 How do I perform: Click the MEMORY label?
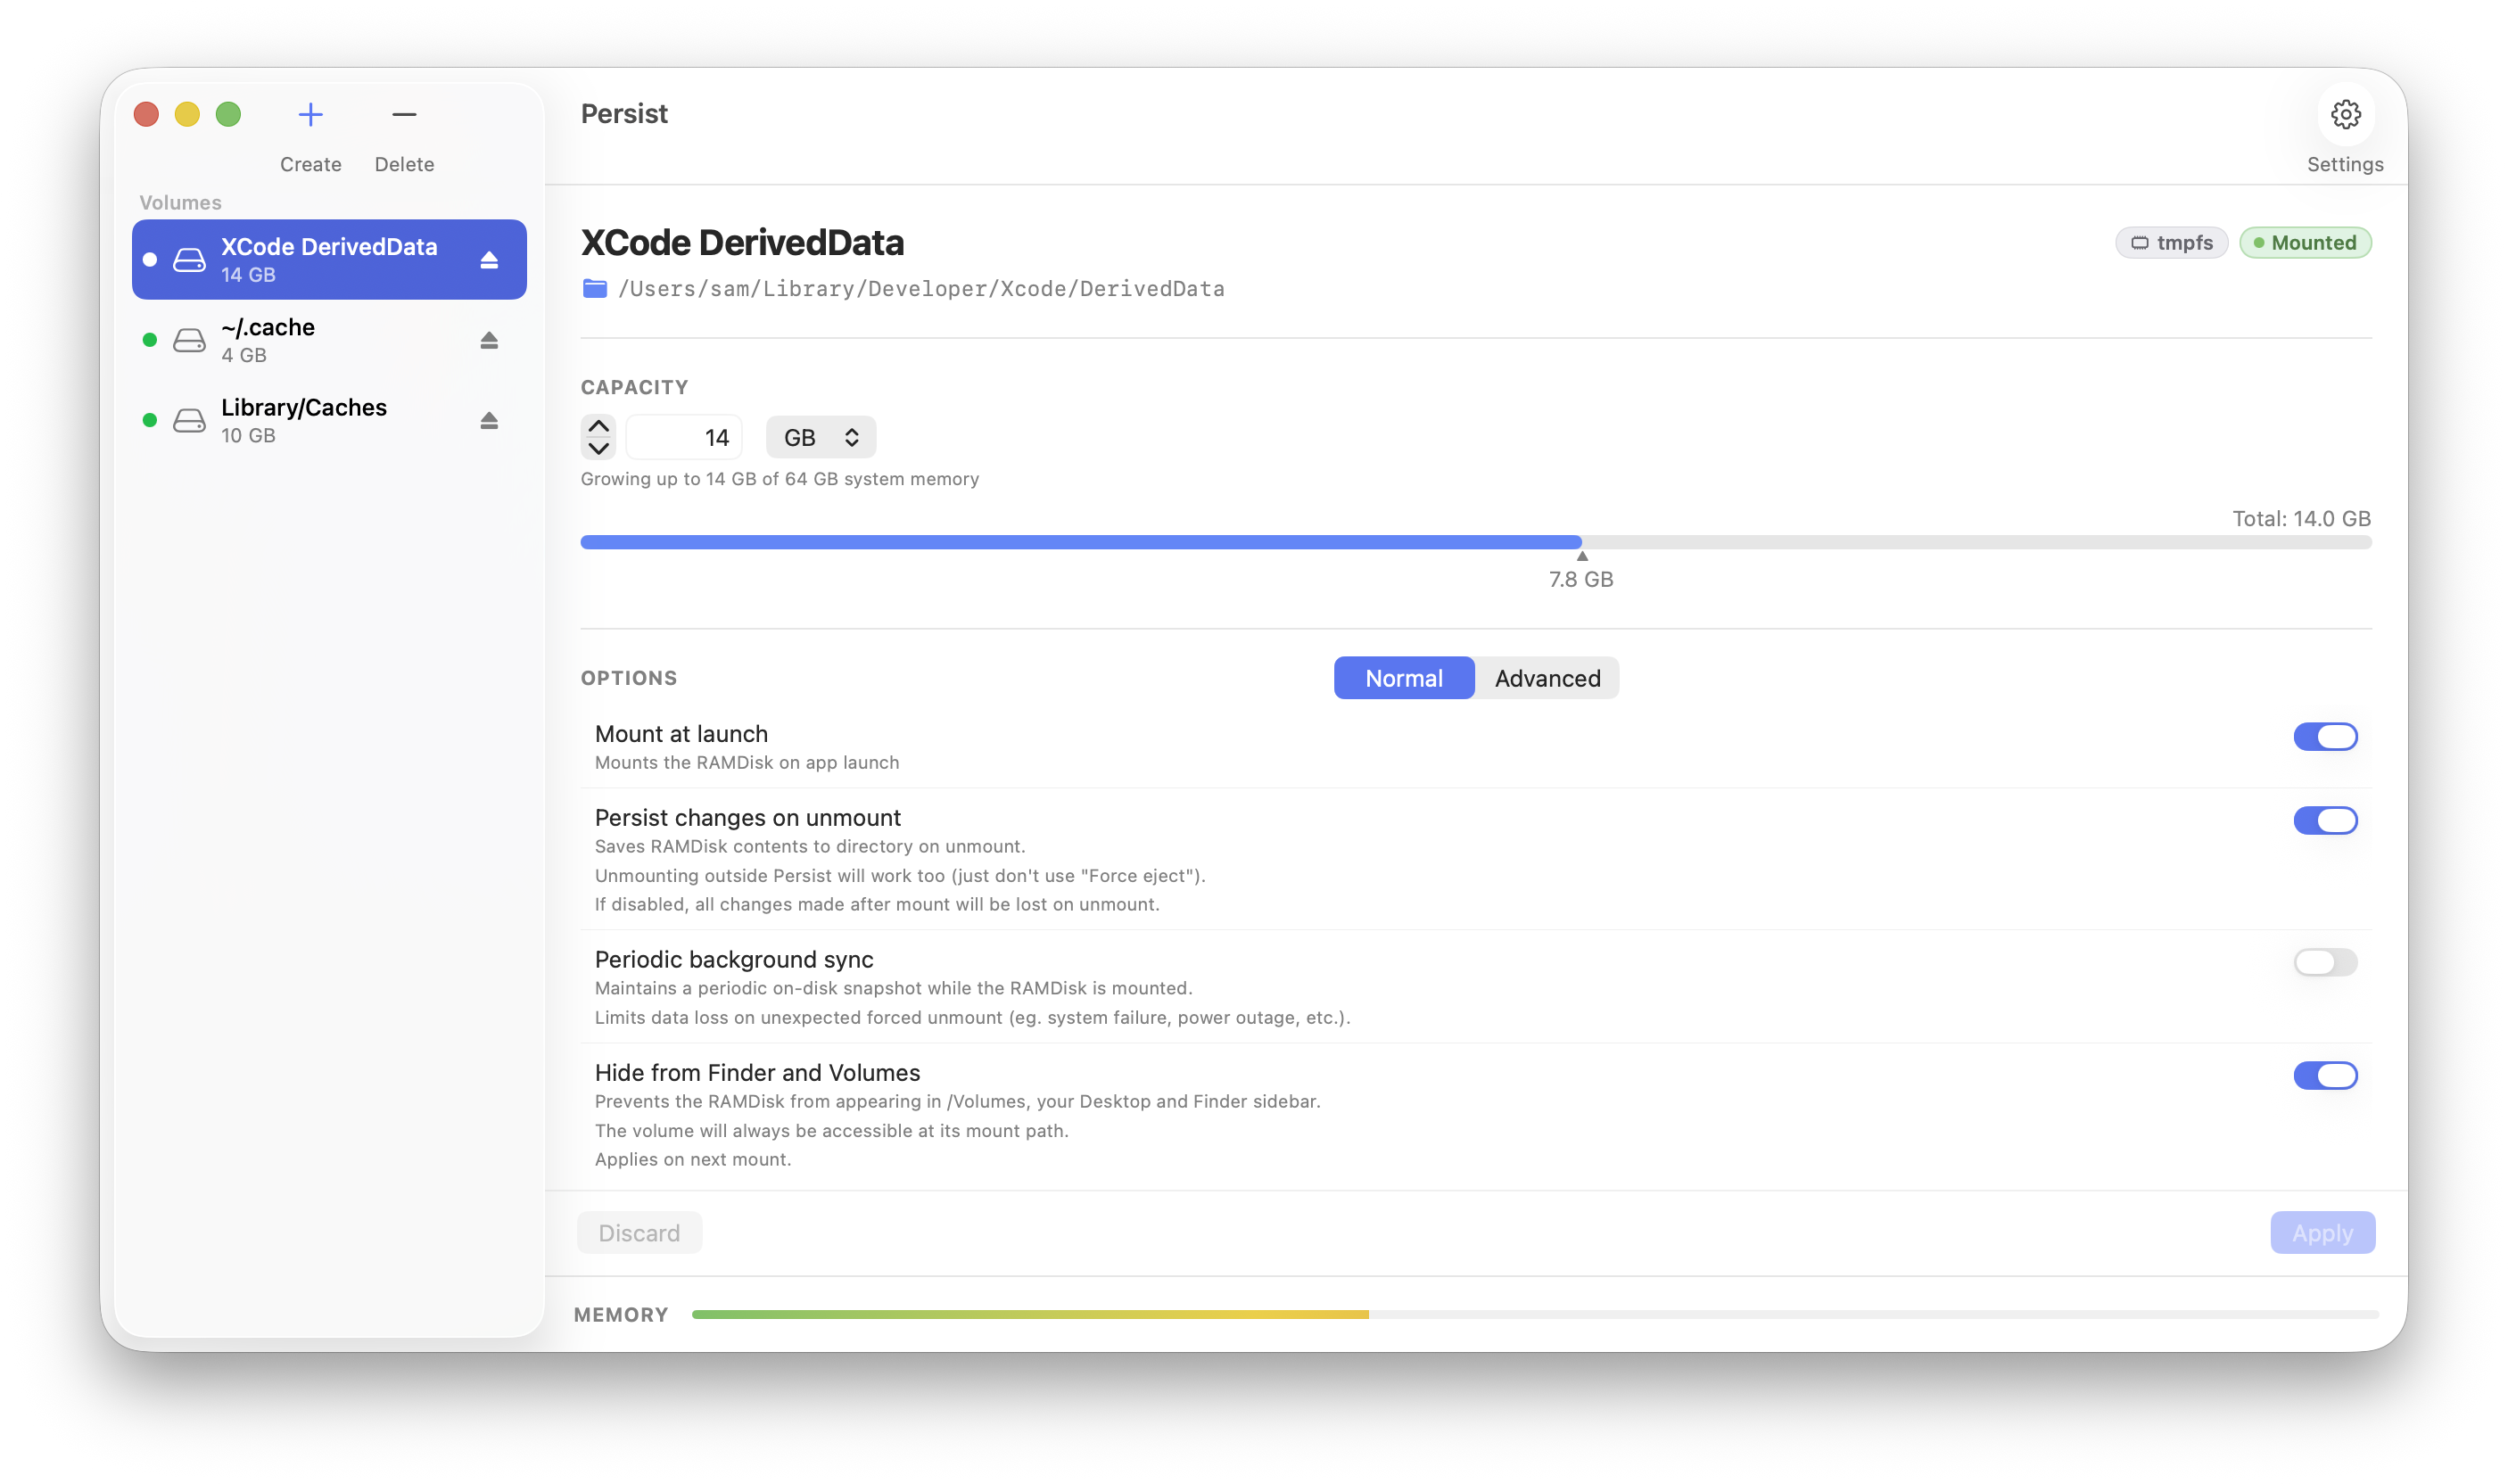(621, 1316)
